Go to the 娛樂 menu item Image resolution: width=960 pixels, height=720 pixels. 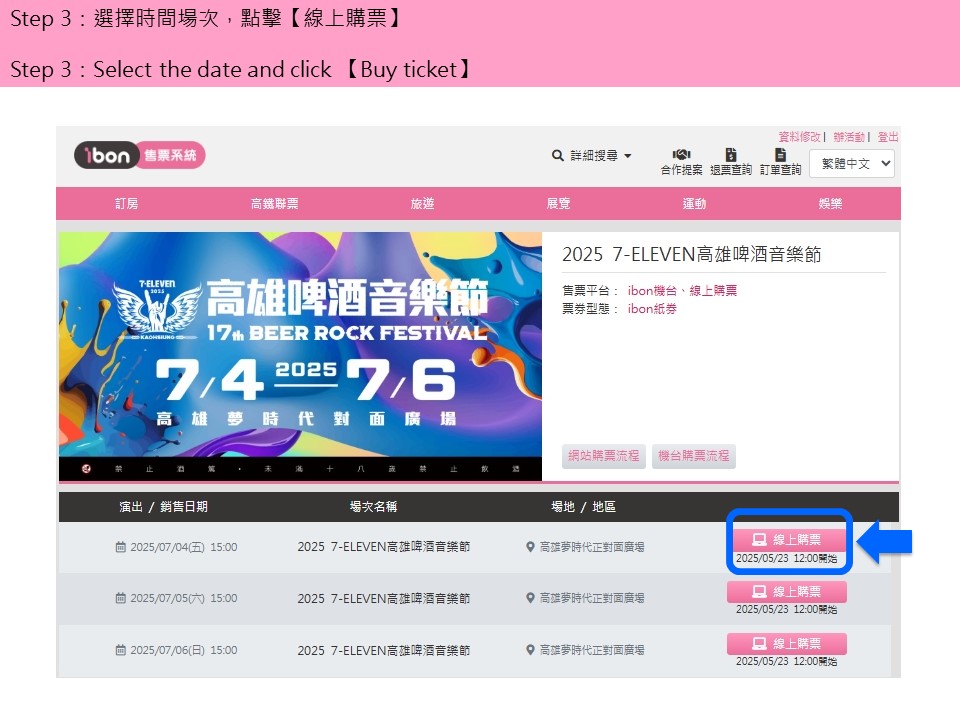pos(830,203)
